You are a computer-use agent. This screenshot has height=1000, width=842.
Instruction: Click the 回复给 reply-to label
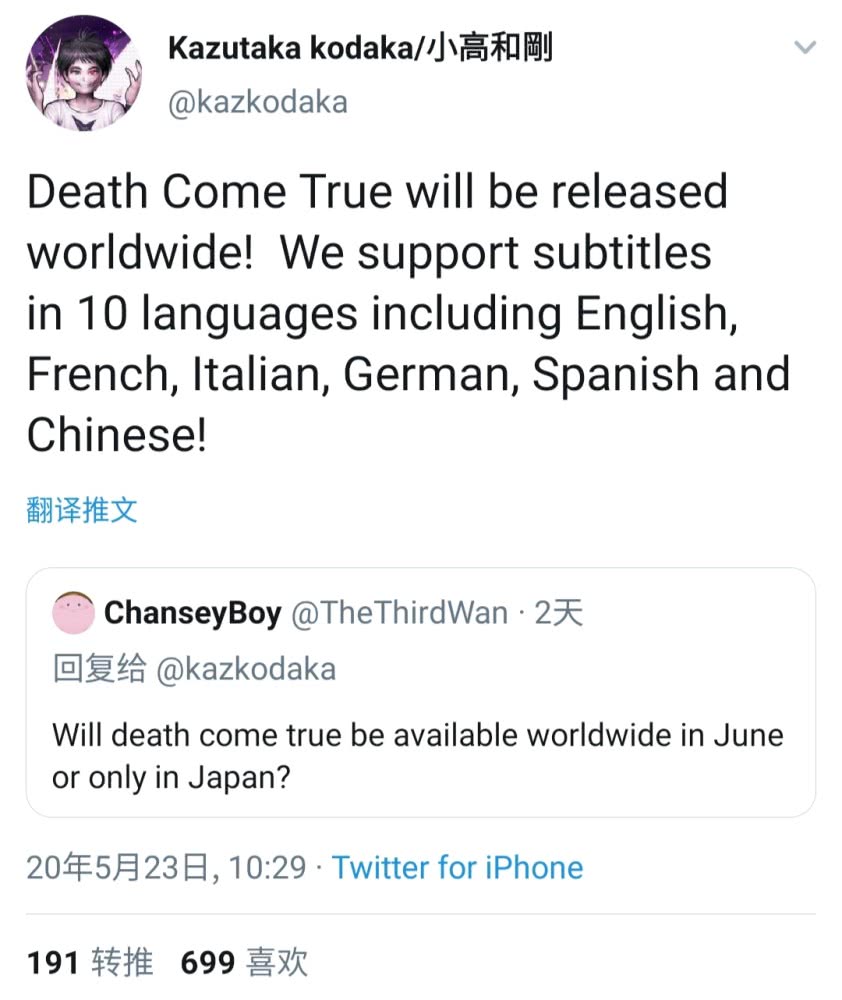coord(98,668)
